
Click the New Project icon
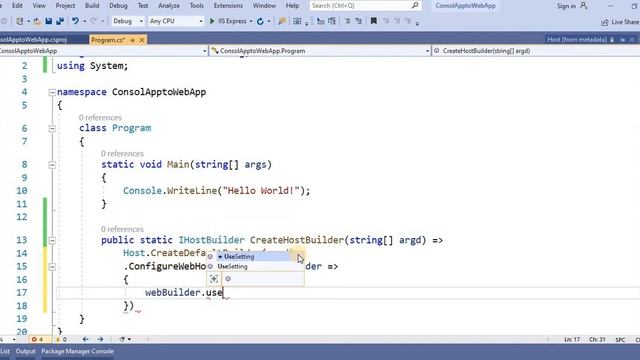click(x=20, y=21)
